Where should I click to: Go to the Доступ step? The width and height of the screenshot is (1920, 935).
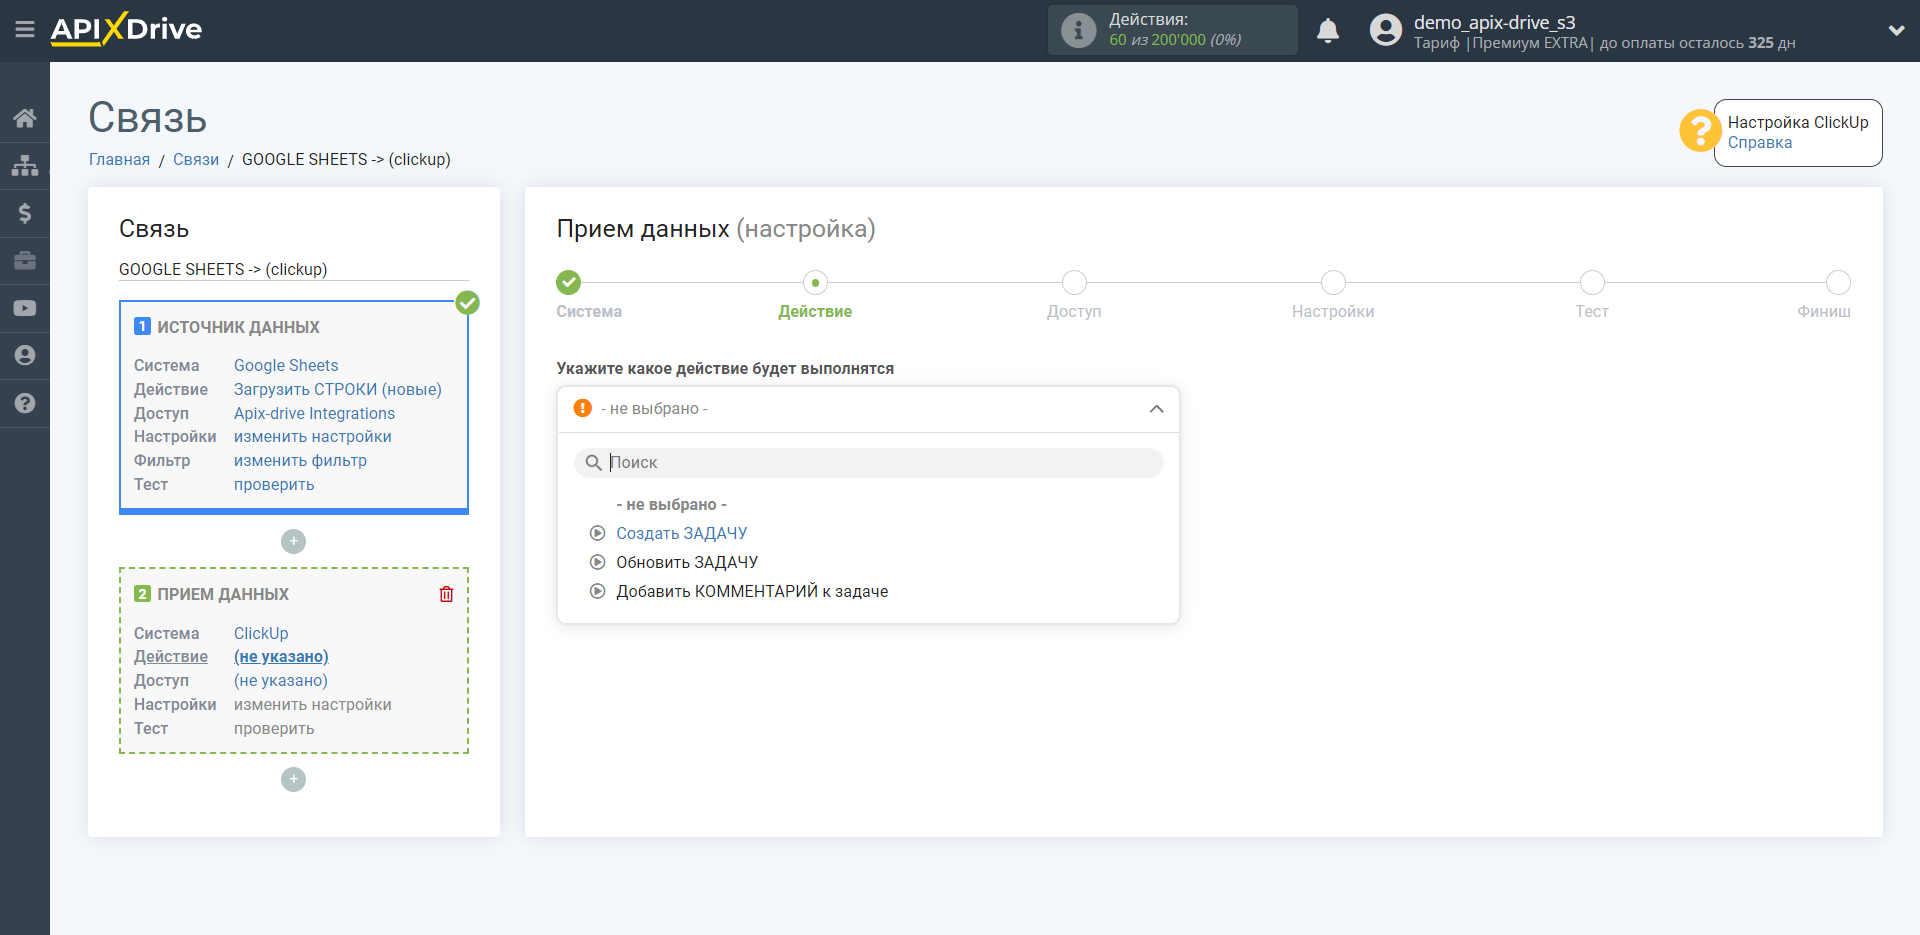click(x=1074, y=283)
